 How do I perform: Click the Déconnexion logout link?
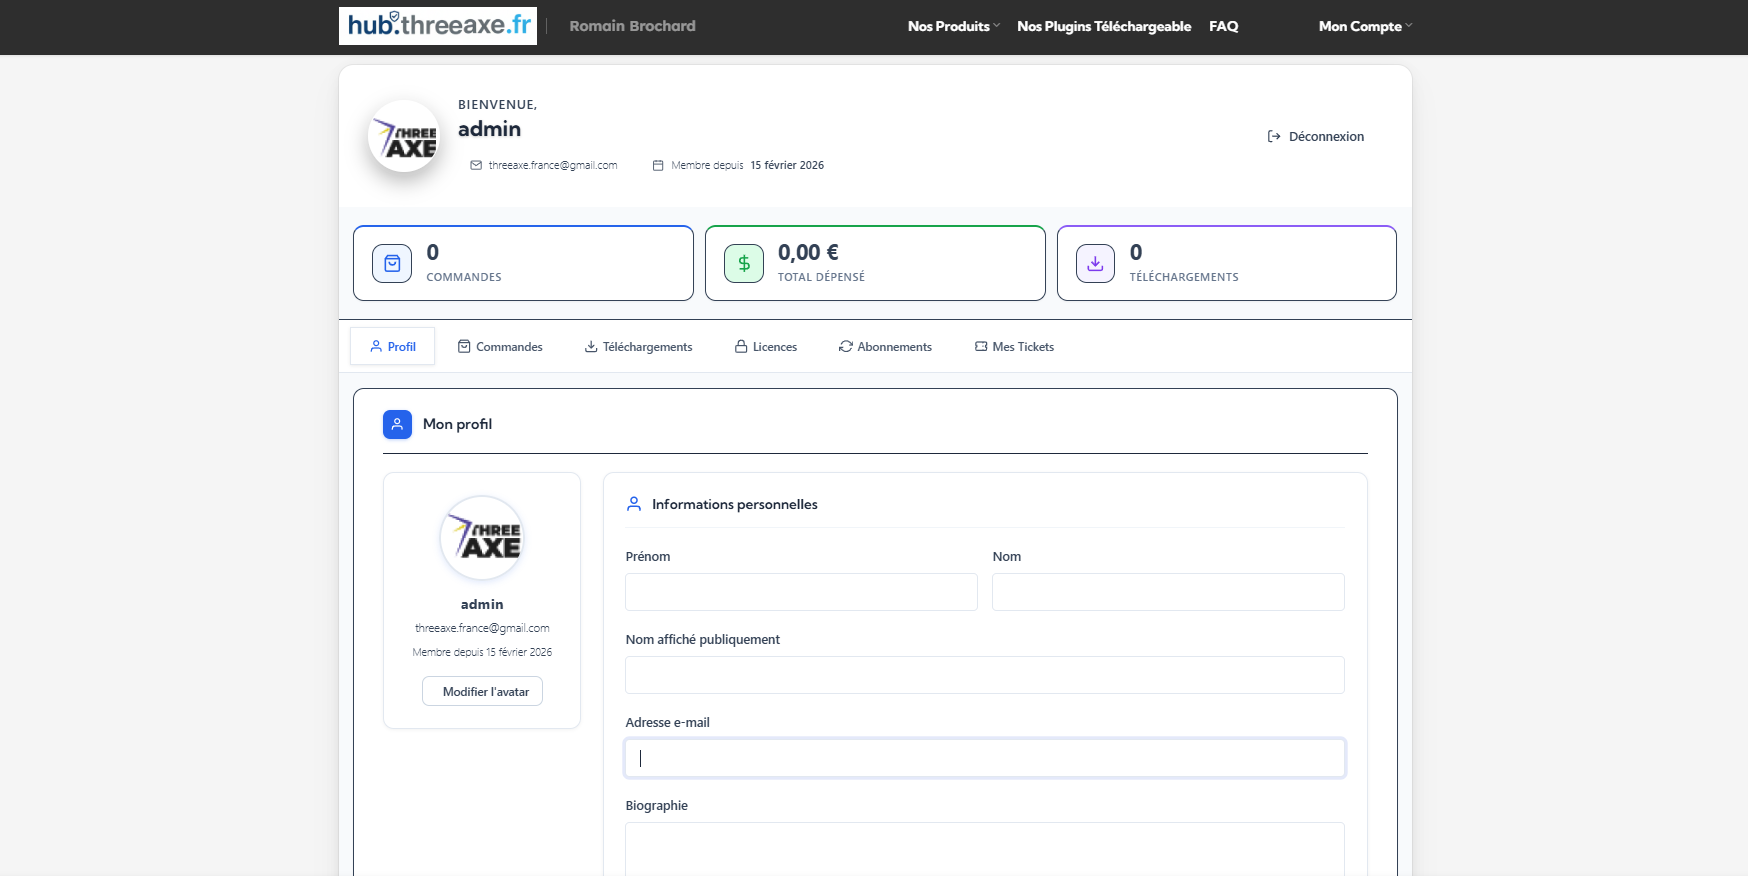coord(1316,136)
